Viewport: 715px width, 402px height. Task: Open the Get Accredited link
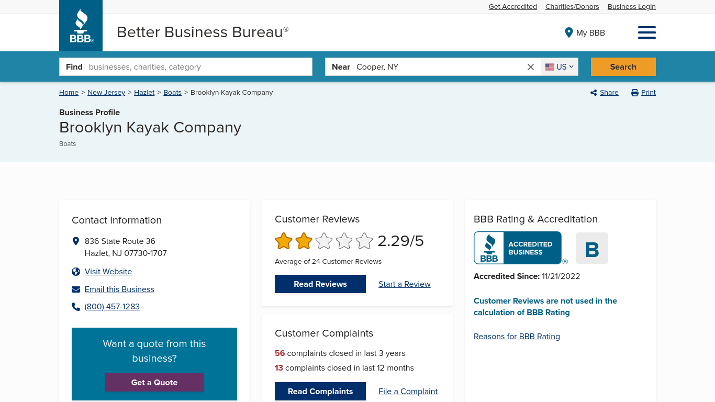click(x=513, y=6)
